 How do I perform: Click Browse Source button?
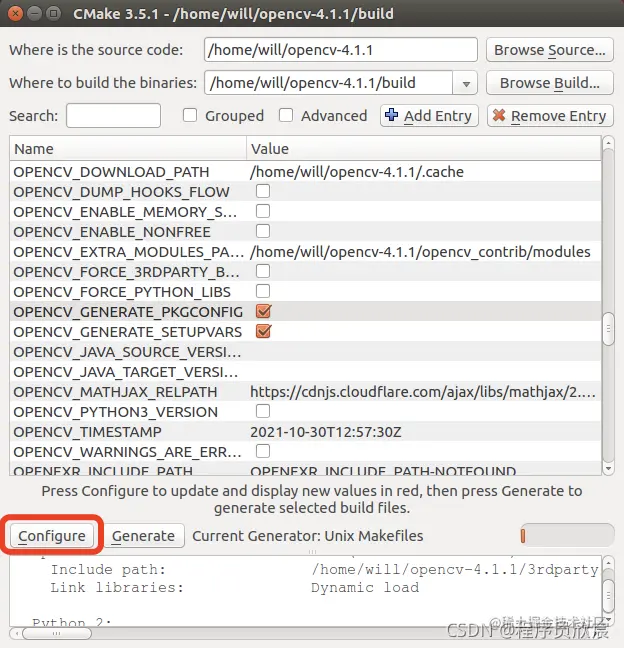(550, 50)
